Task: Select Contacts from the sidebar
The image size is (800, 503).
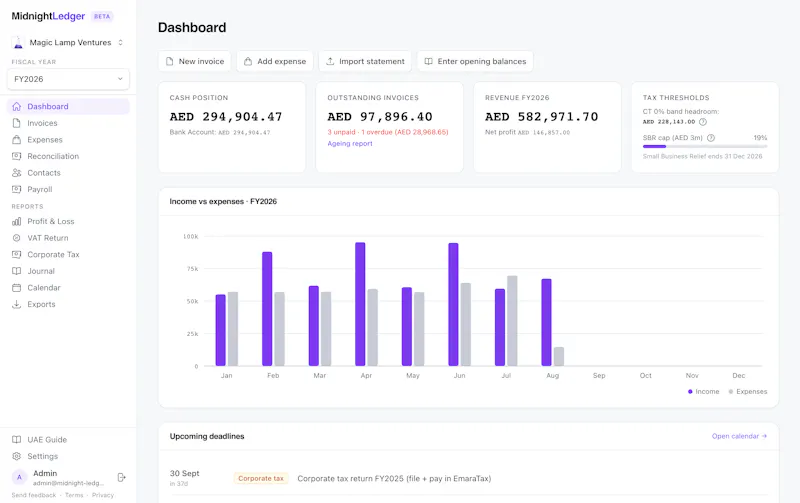Action: (68, 172)
